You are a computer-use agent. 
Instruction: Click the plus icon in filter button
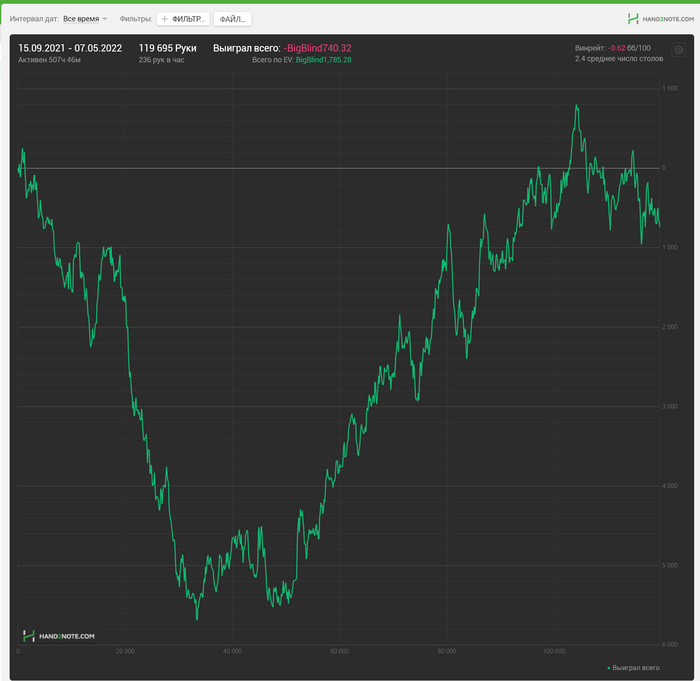(164, 19)
